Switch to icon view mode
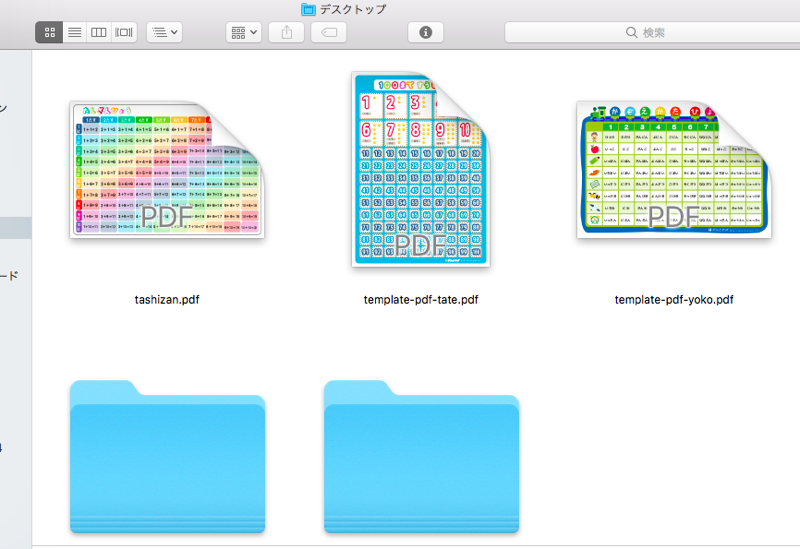 click(49, 32)
